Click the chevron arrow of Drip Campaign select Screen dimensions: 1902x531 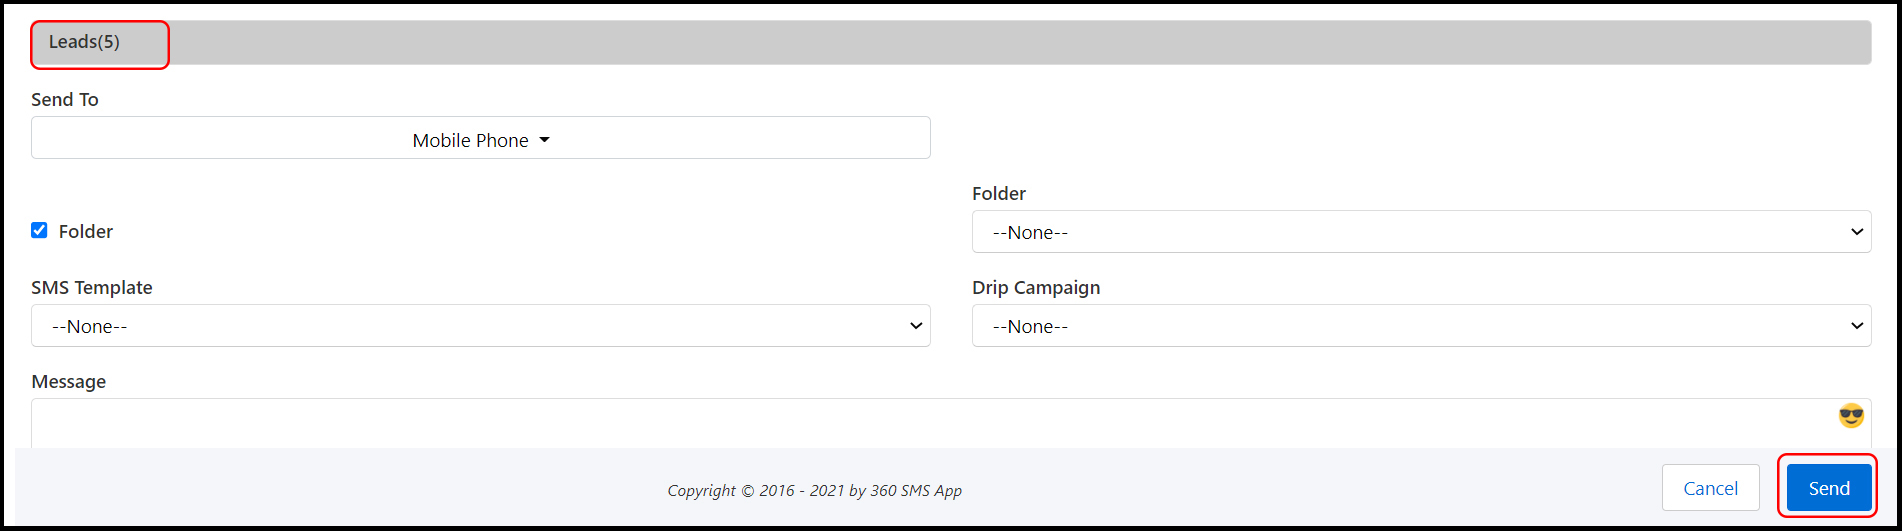click(1857, 326)
